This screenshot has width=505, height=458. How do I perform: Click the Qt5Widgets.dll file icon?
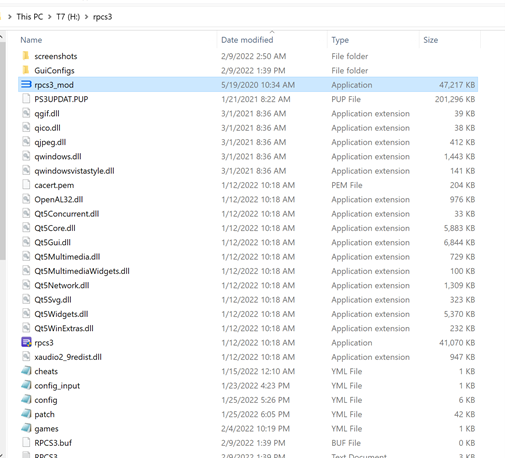tap(26, 314)
